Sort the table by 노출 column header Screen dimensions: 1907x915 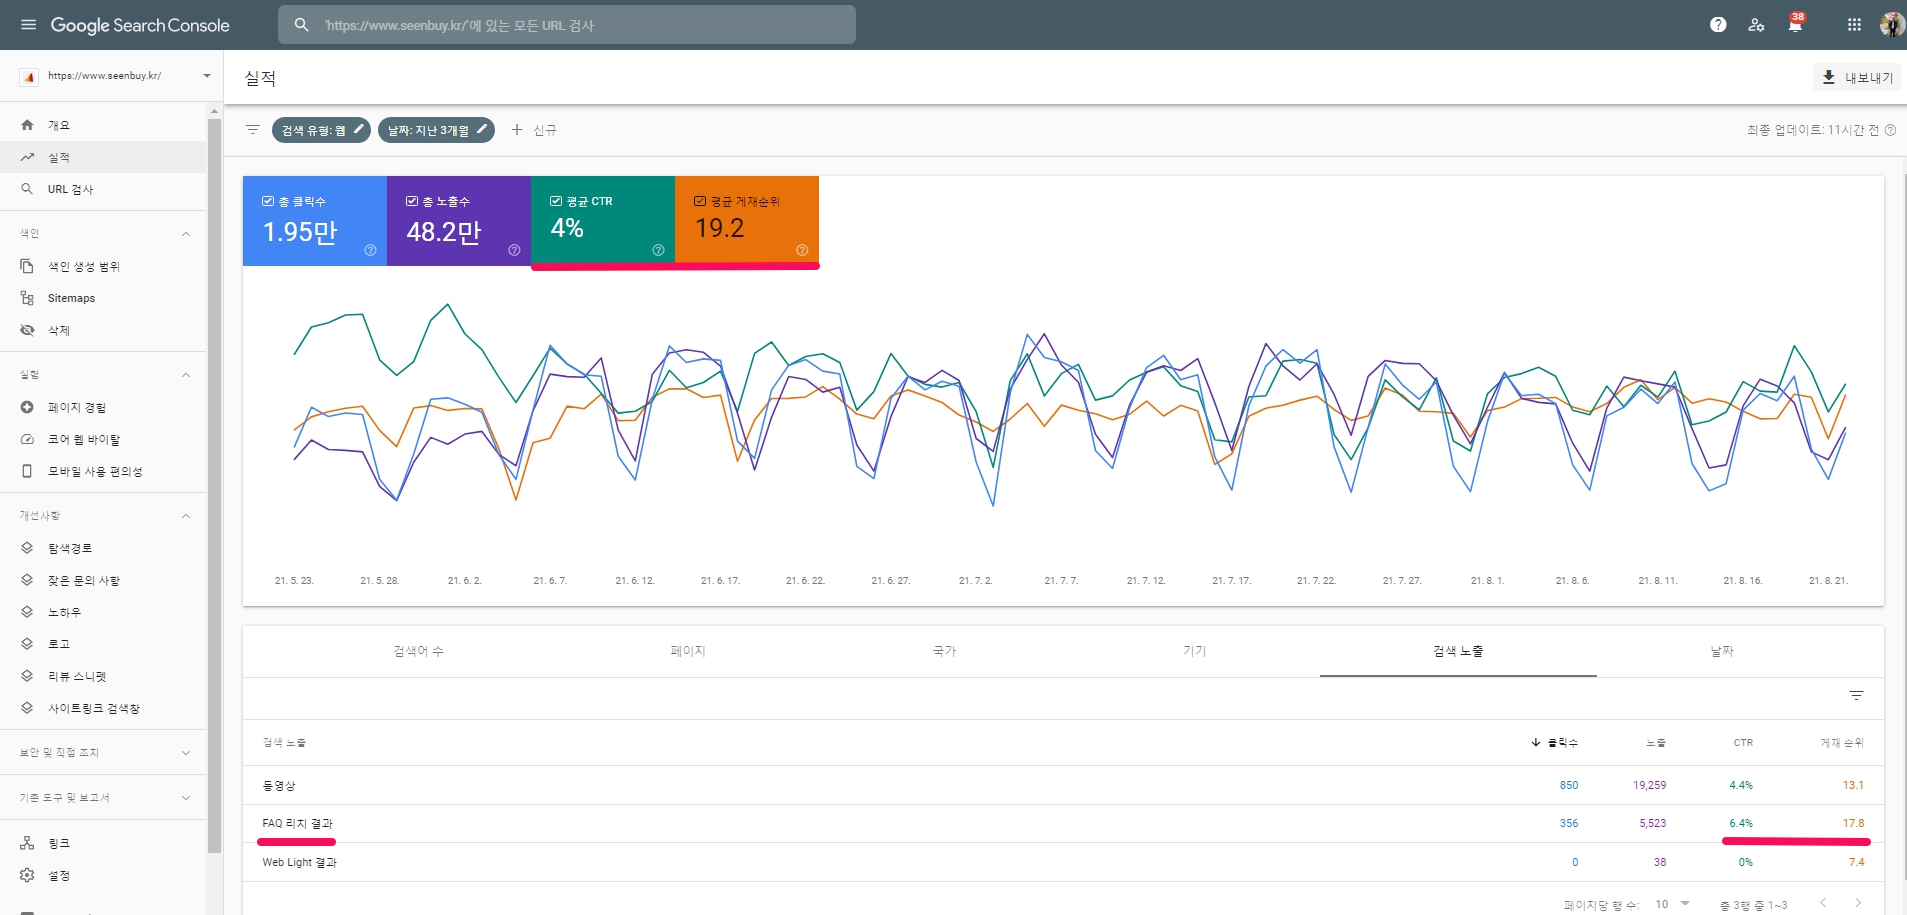point(1656,743)
